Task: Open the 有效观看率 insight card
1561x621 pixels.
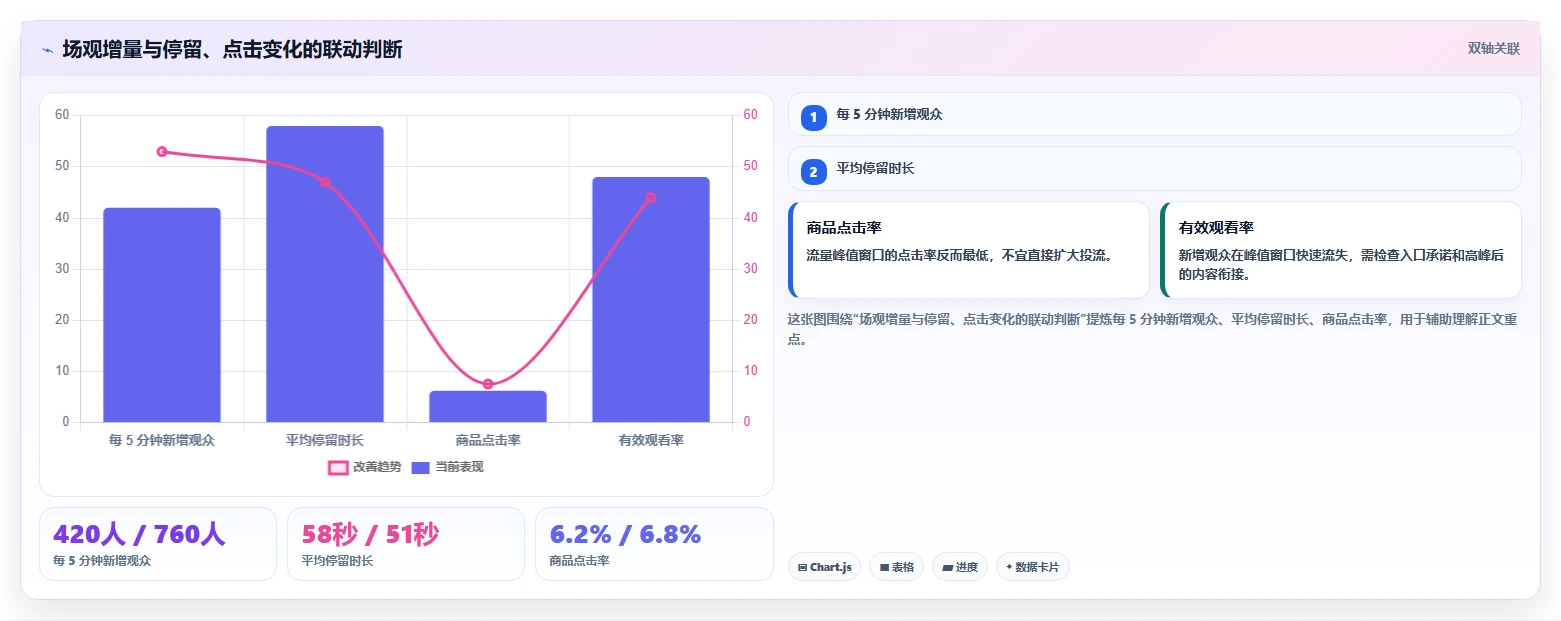Action: [x=1340, y=250]
